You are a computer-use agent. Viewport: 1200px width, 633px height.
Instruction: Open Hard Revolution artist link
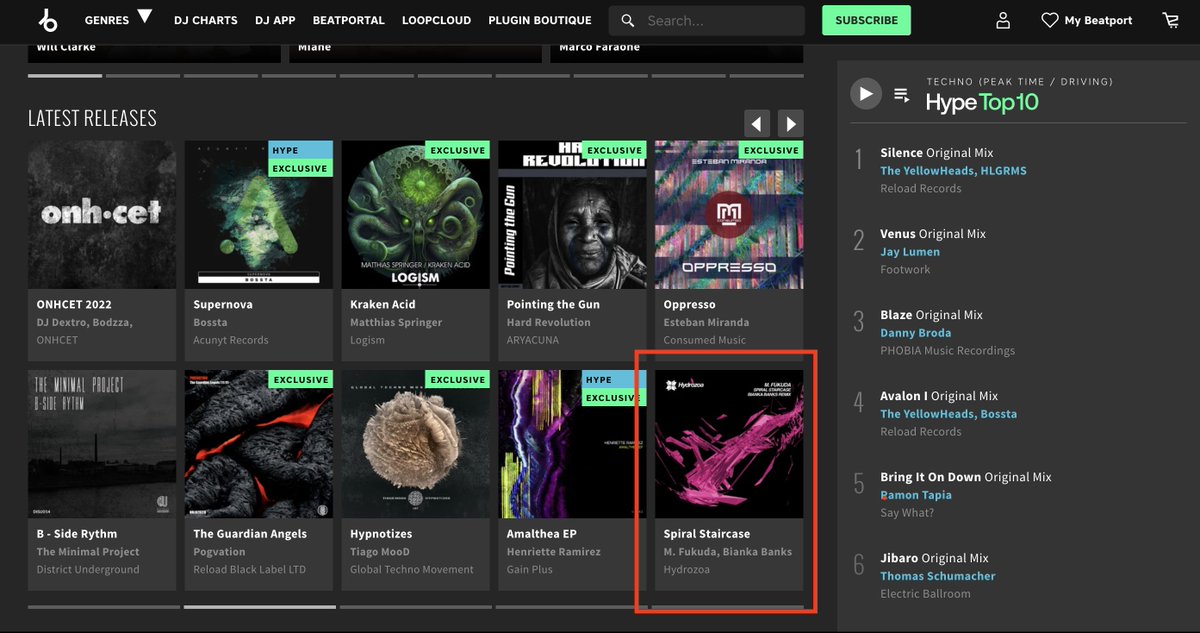(549, 322)
